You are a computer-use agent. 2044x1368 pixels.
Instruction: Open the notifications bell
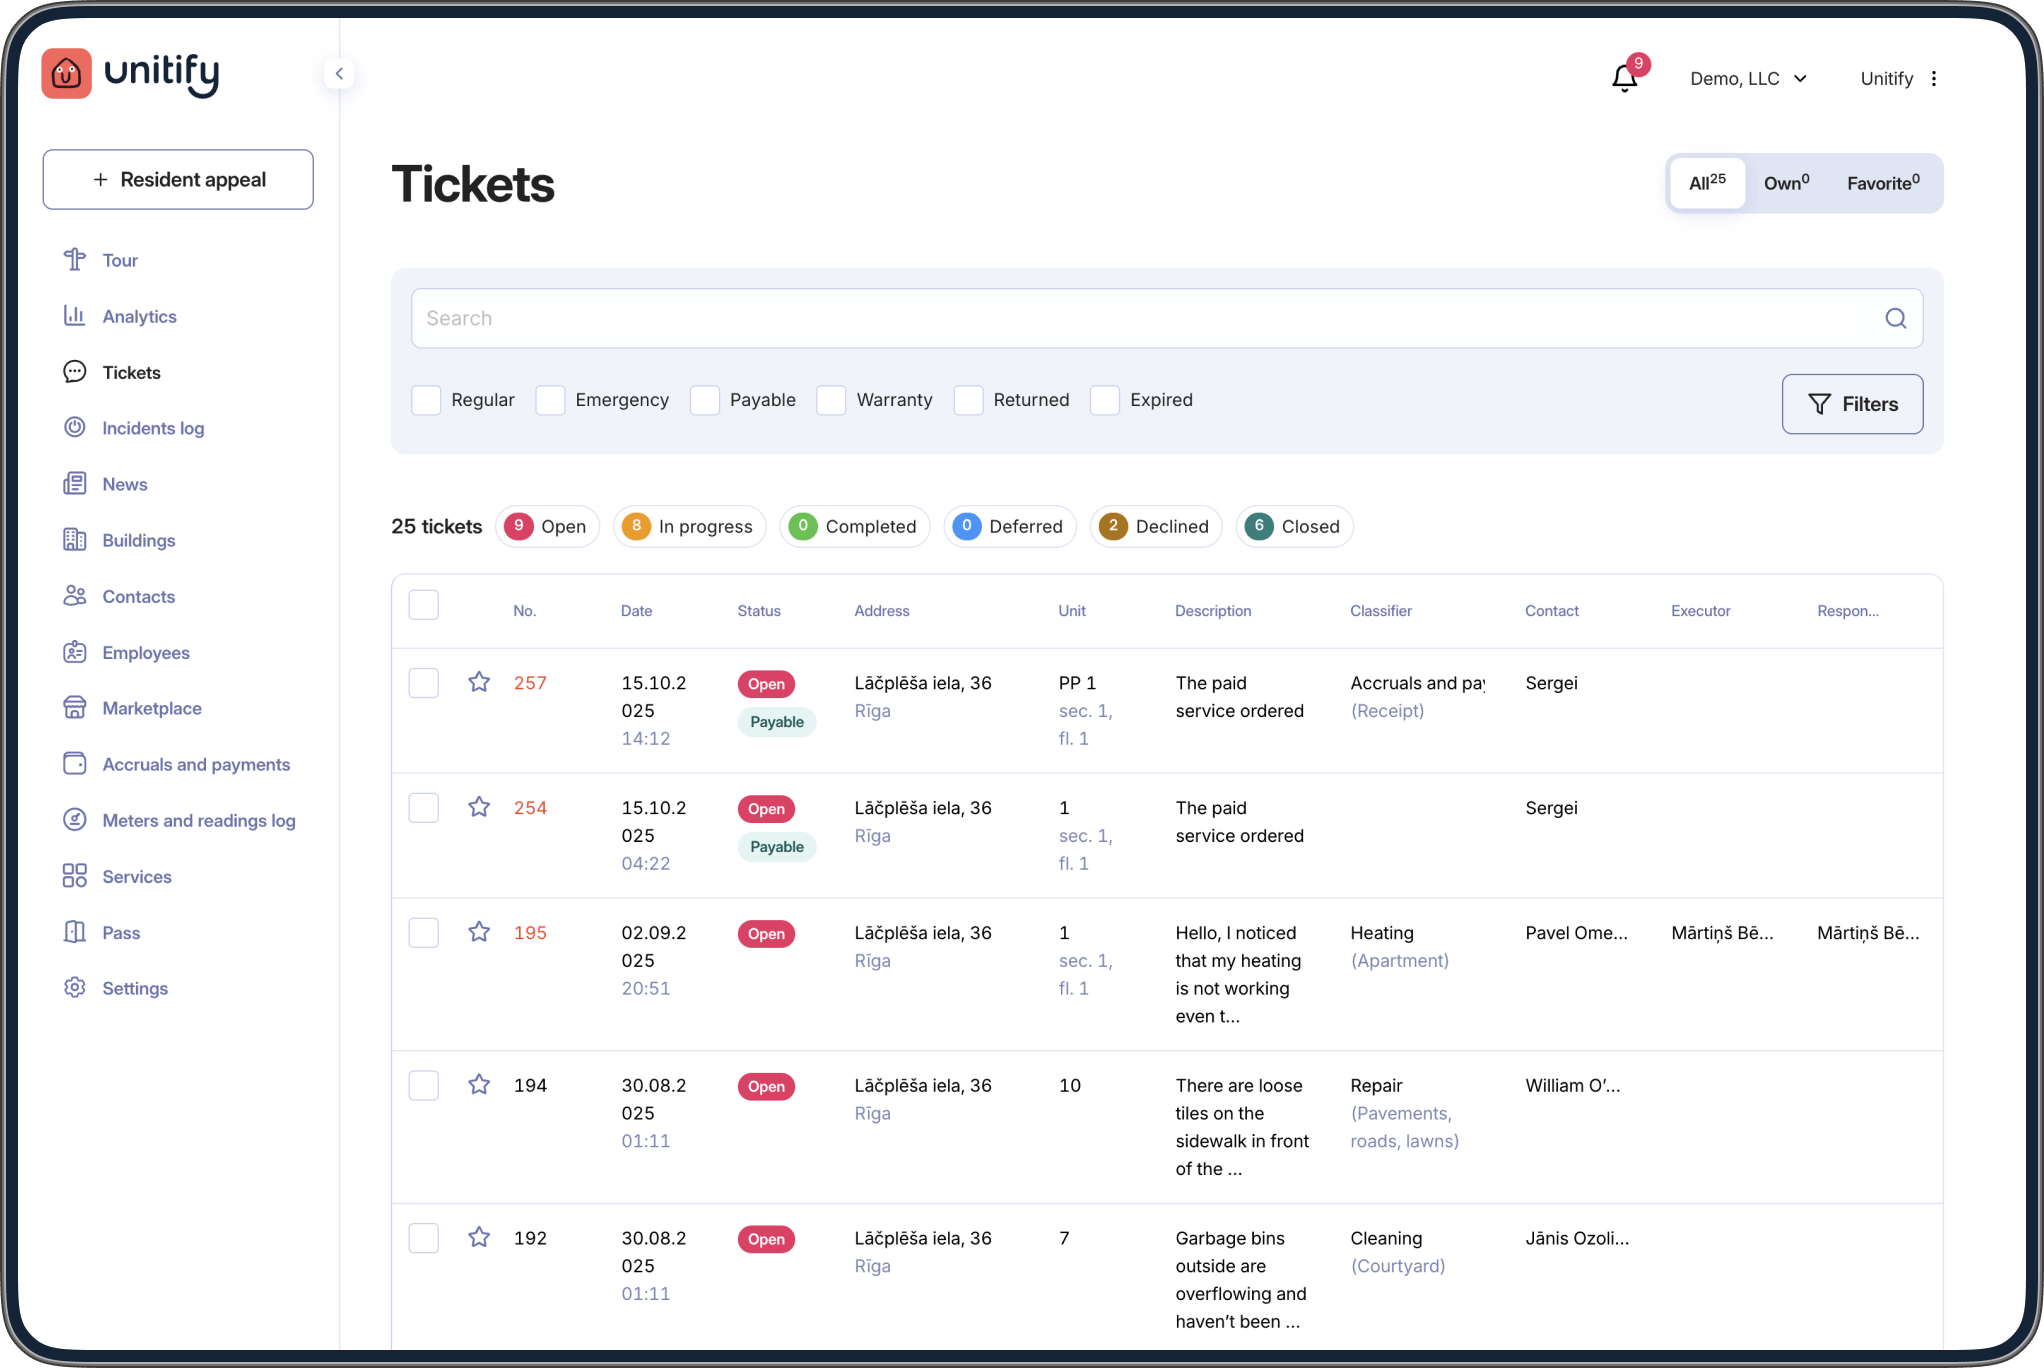pyautogui.click(x=1625, y=78)
